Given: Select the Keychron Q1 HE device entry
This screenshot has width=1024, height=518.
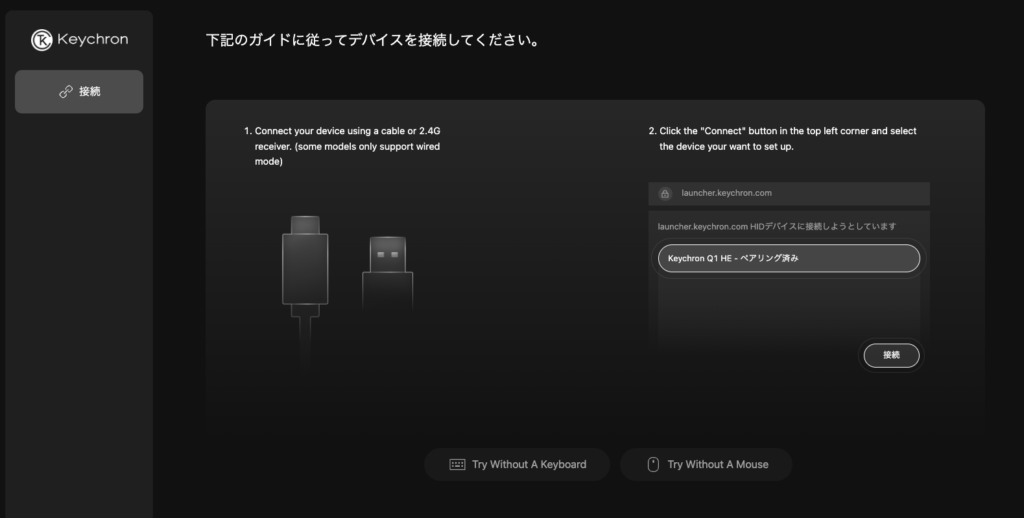Looking at the screenshot, I should [788, 258].
